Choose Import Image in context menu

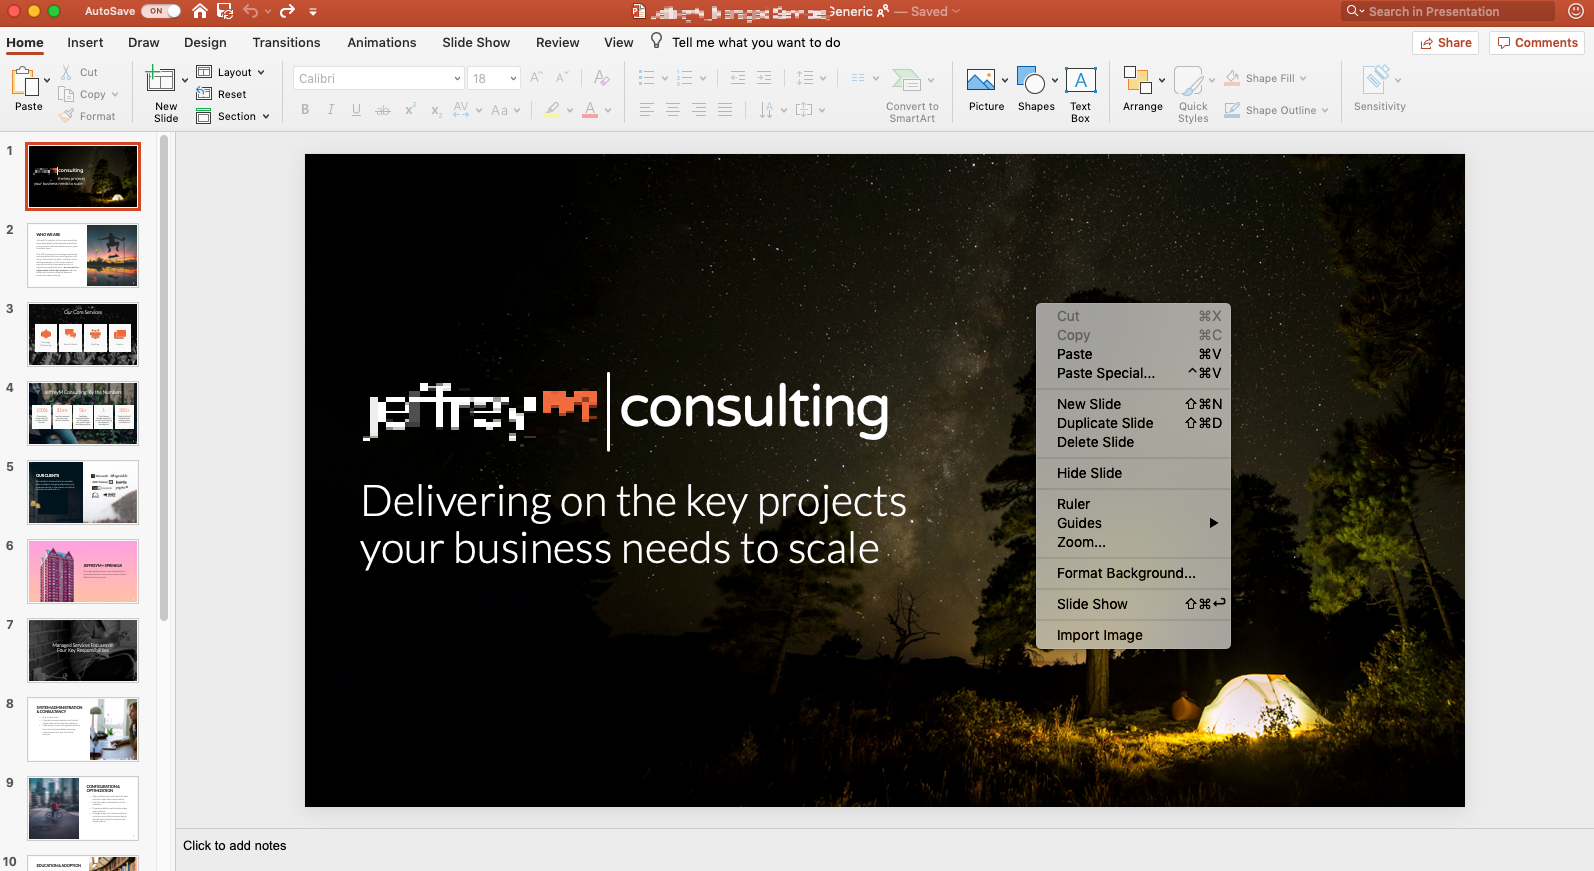pyautogui.click(x=1133, y=635)
